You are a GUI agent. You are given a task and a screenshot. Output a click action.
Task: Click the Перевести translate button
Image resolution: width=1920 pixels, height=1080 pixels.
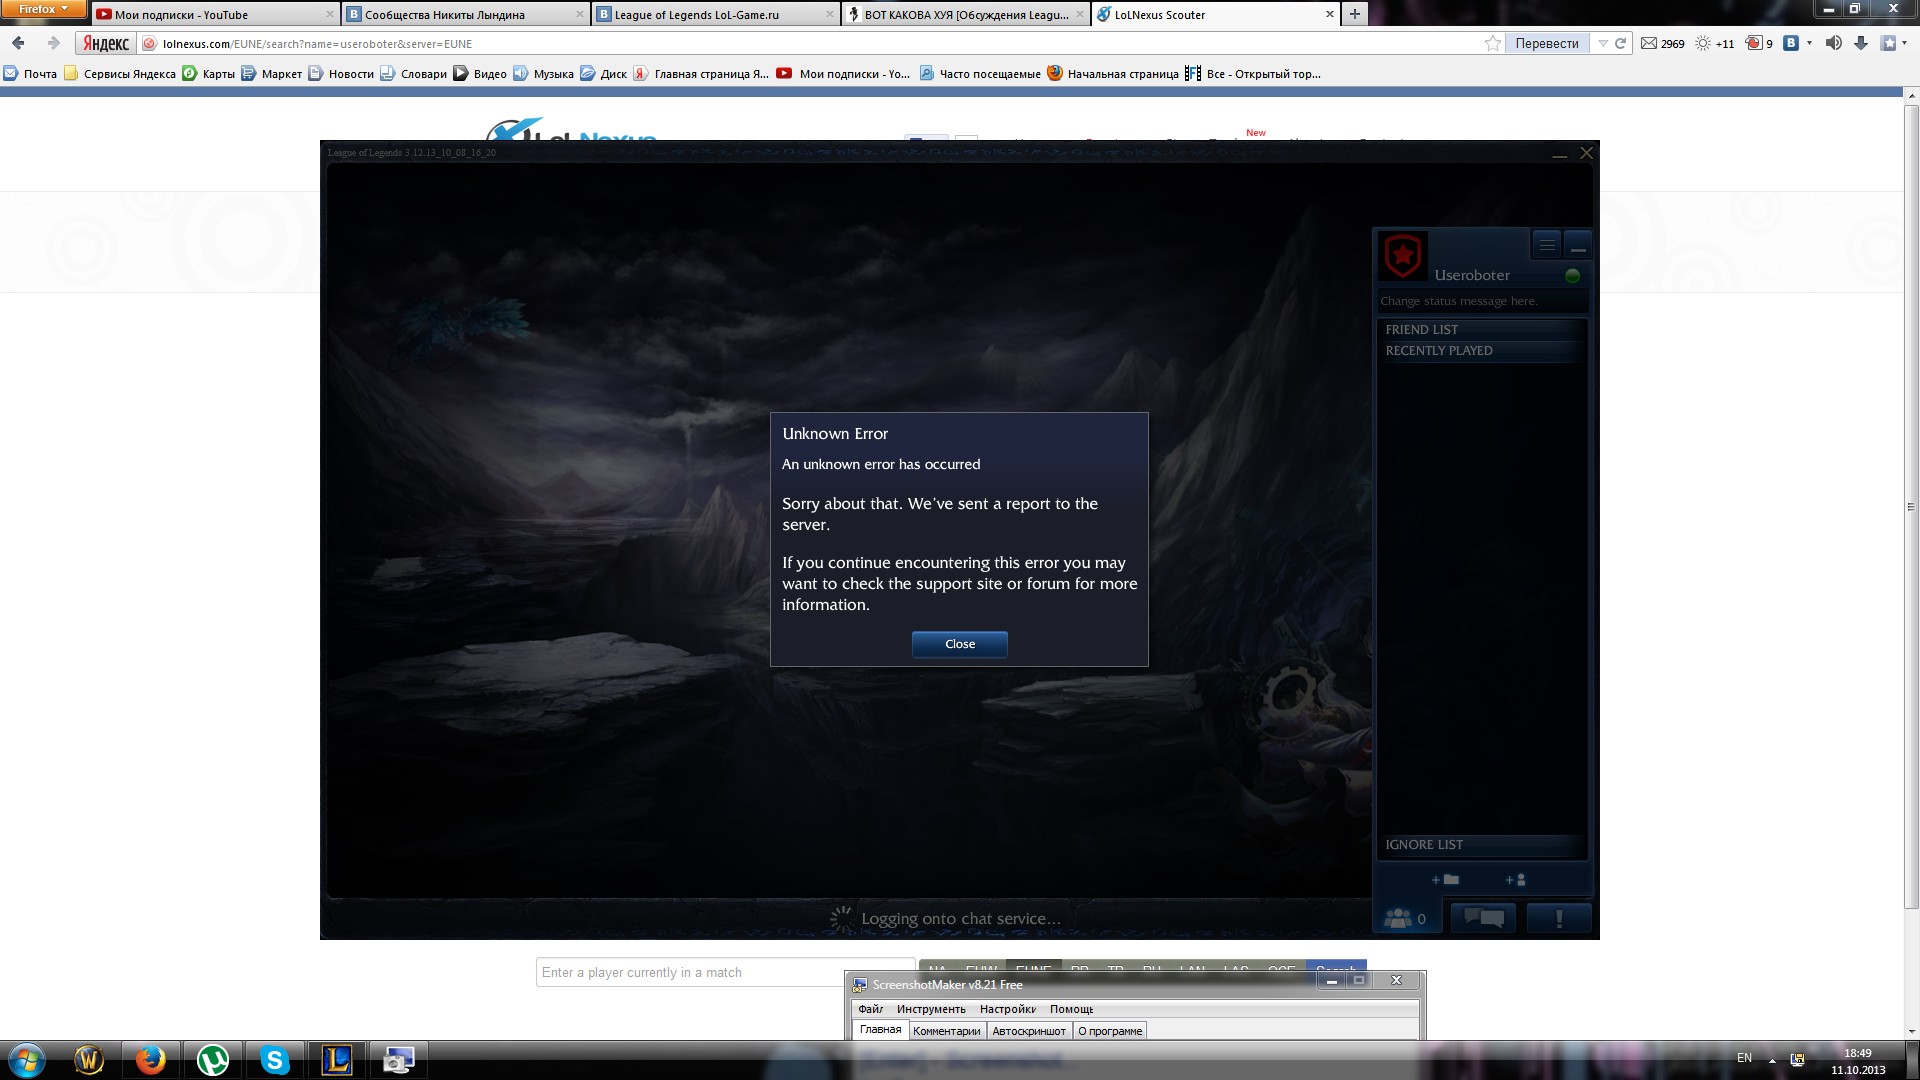tap(1546, 43)
